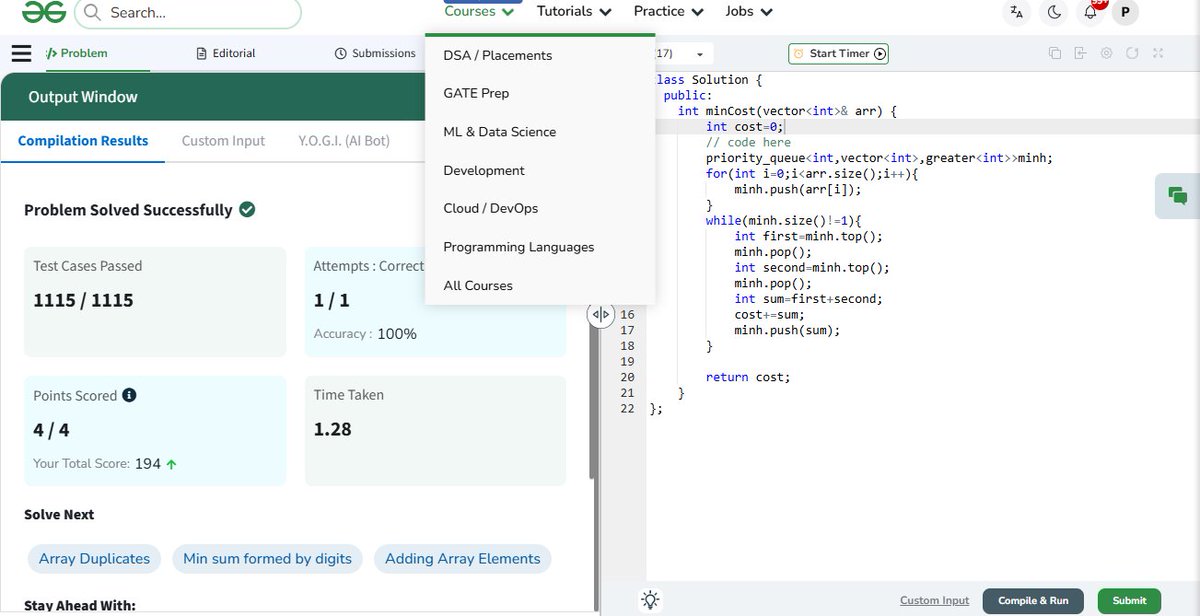Click the 'minh.push(sum);' code line
The width and height of the screenshot is (1200, 616).
[787, 330]
